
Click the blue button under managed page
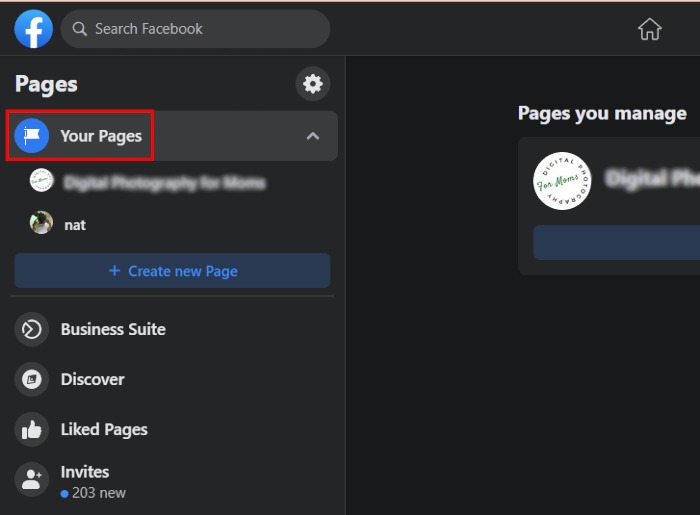(x=617, y=242)
